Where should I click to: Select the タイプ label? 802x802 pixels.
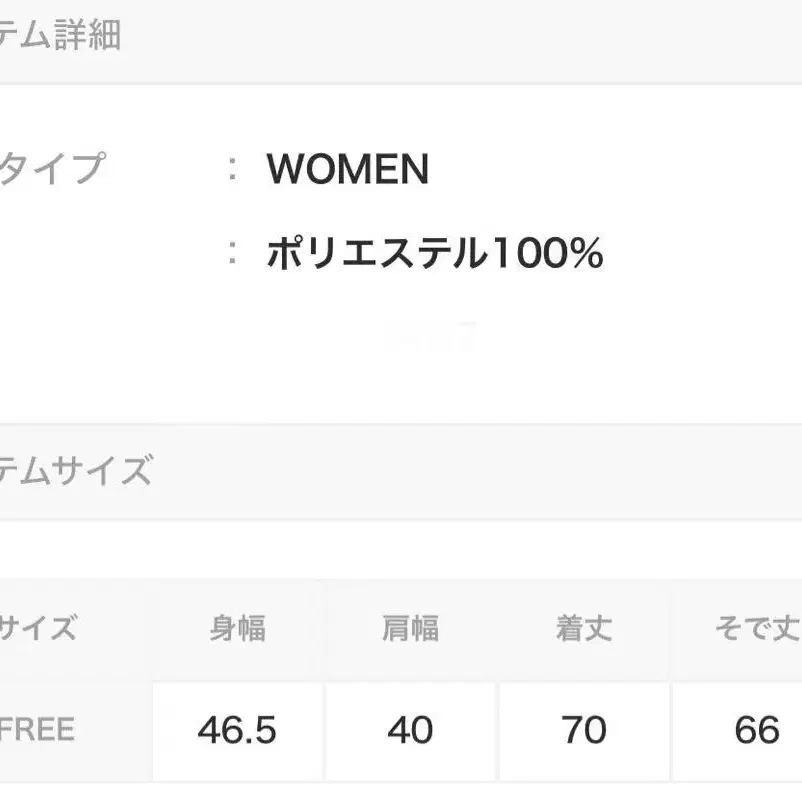point(52,169)
